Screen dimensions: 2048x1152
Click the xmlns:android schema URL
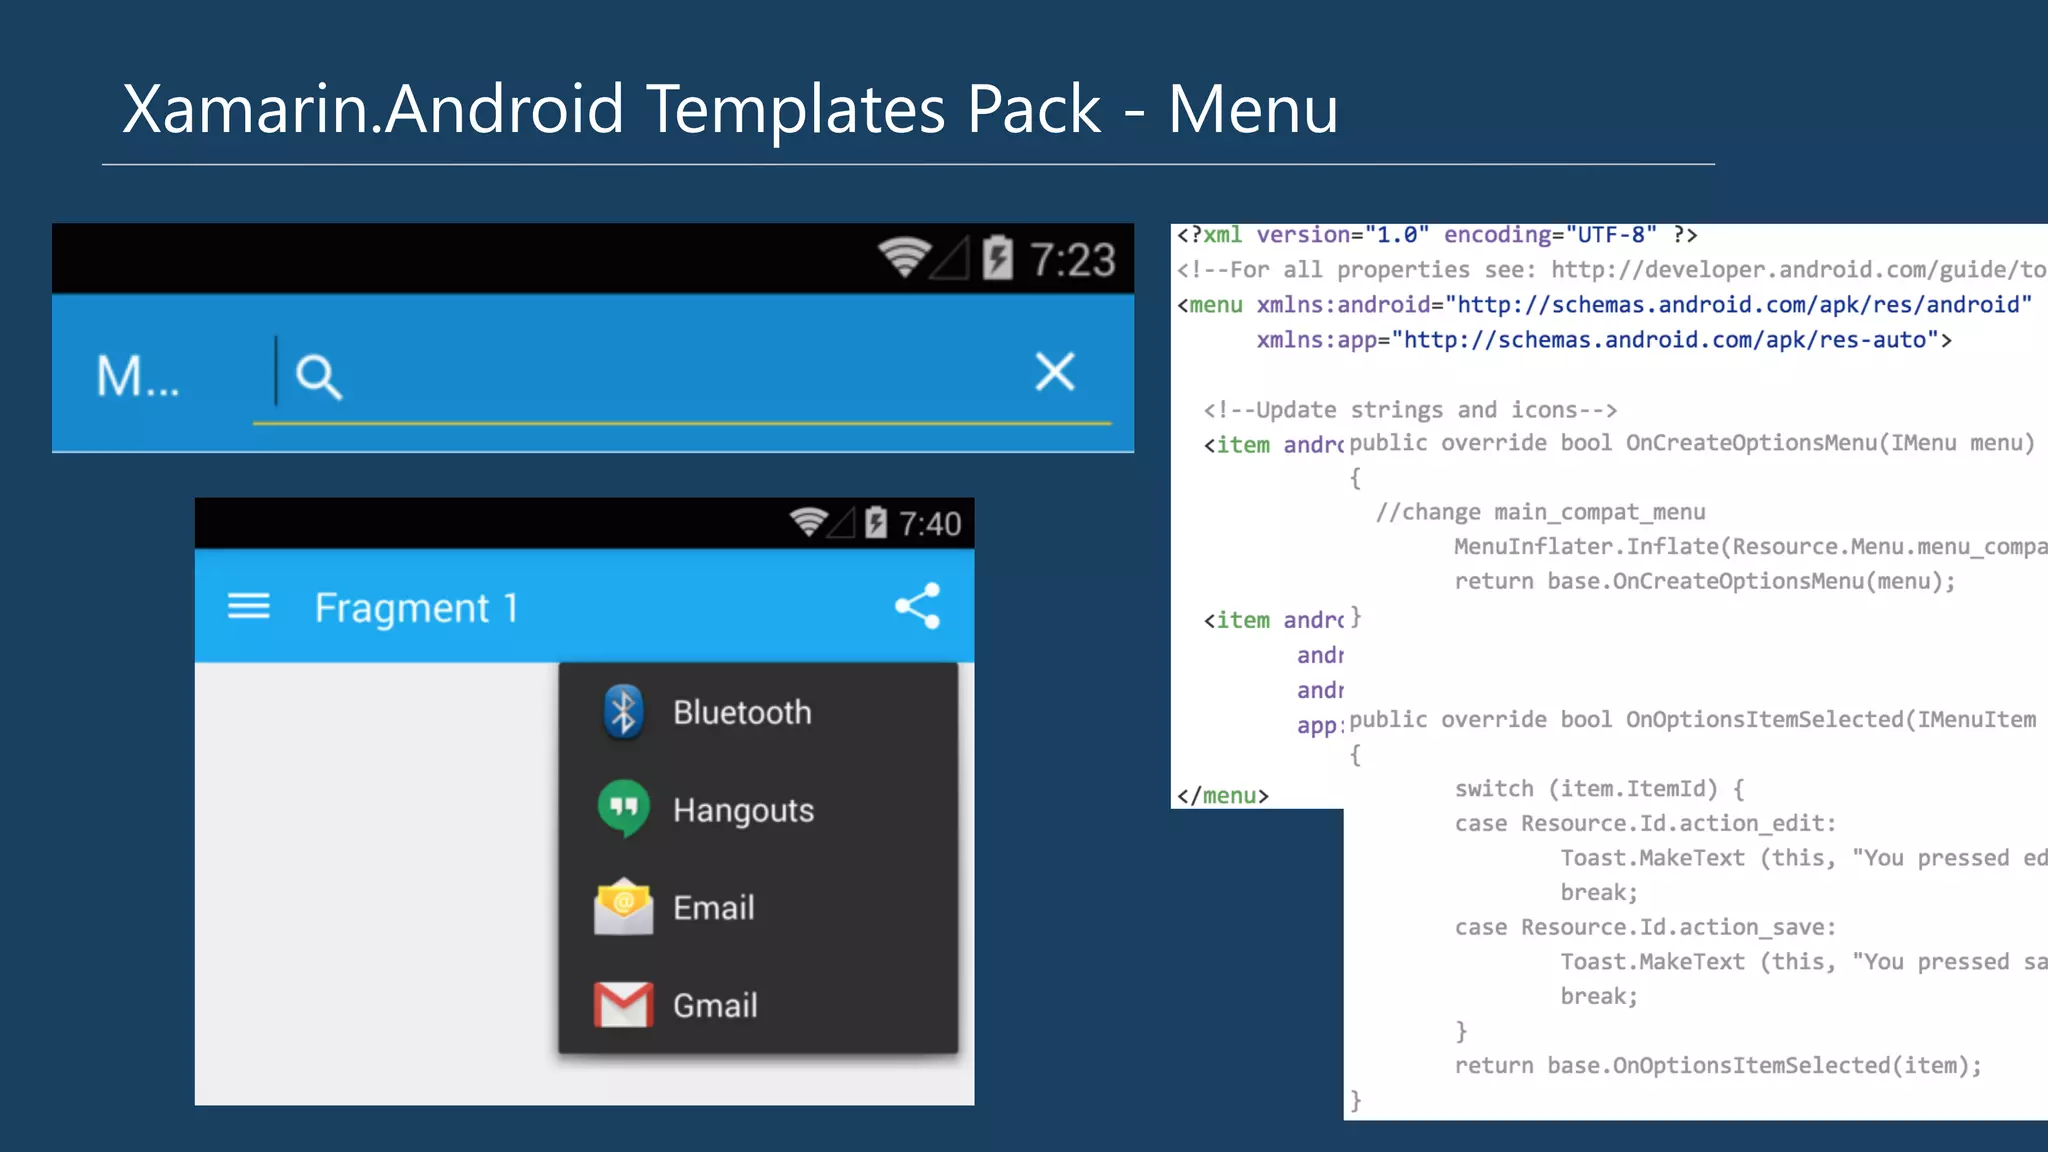[1739, 305]
